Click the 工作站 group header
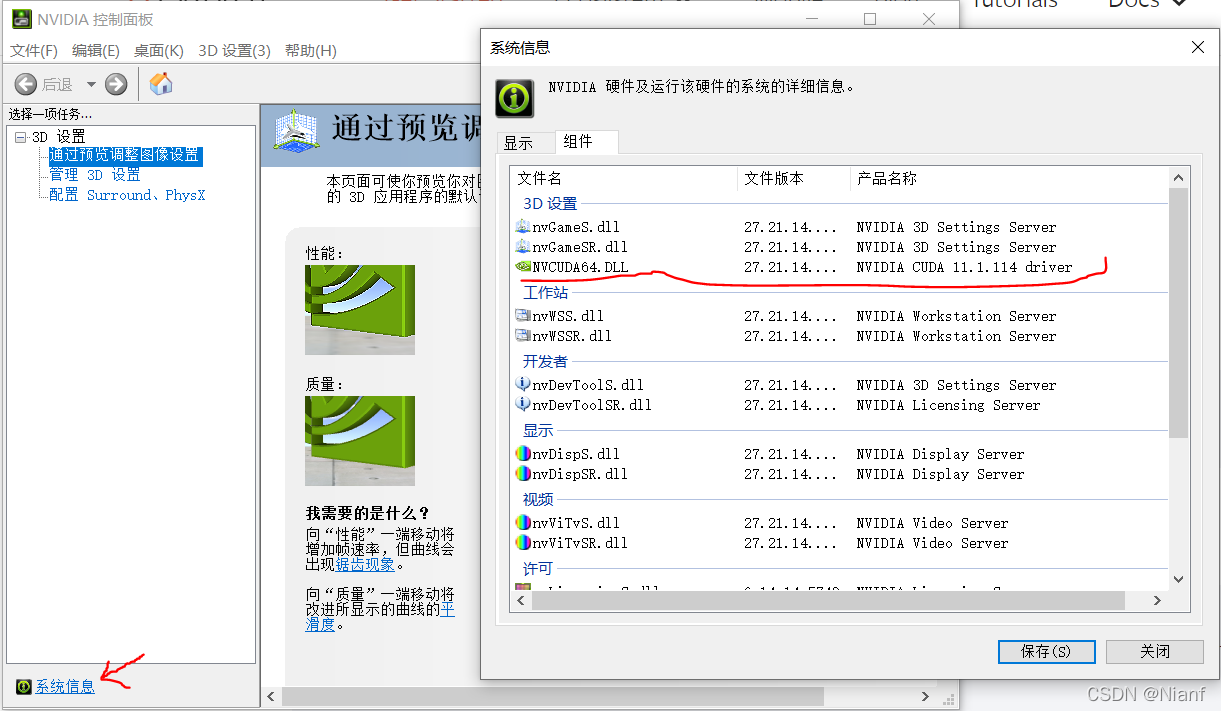 [545, 293]
